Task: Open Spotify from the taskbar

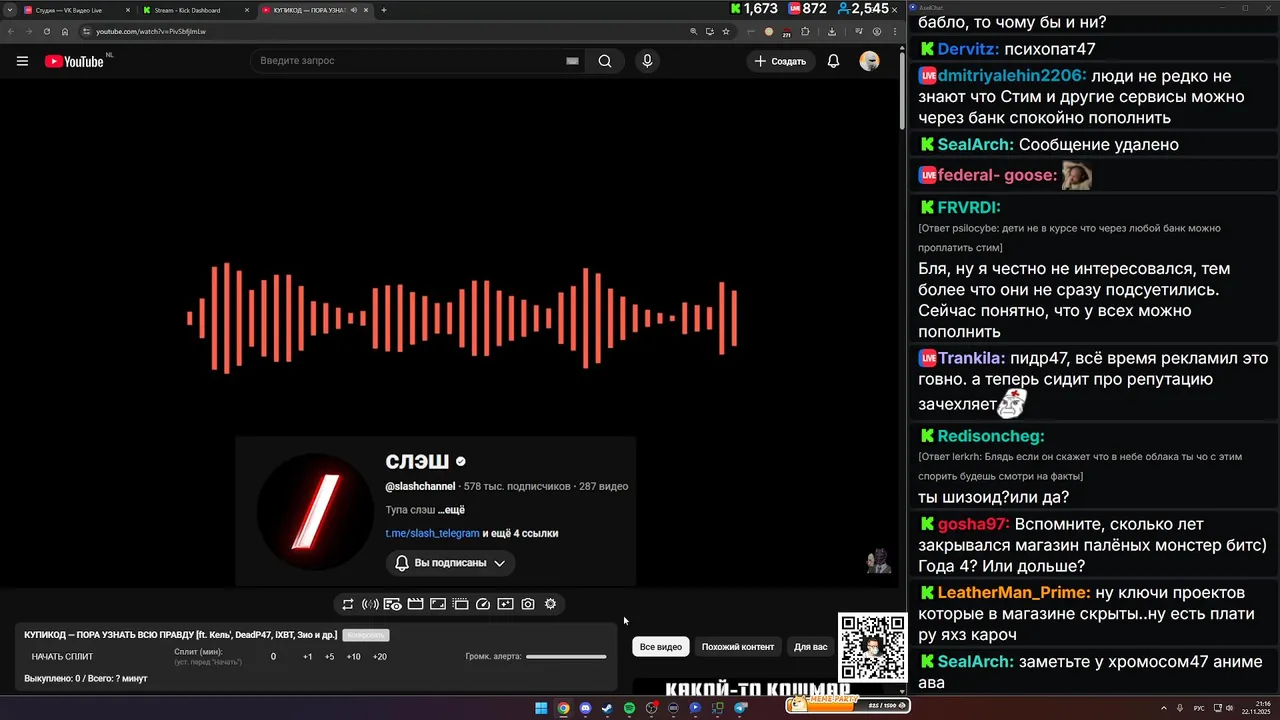Action: pos(629,708)
